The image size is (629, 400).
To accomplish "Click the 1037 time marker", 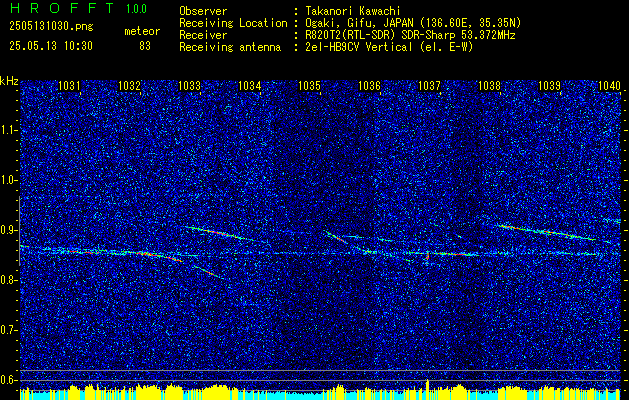I will (x=429, y=85).
